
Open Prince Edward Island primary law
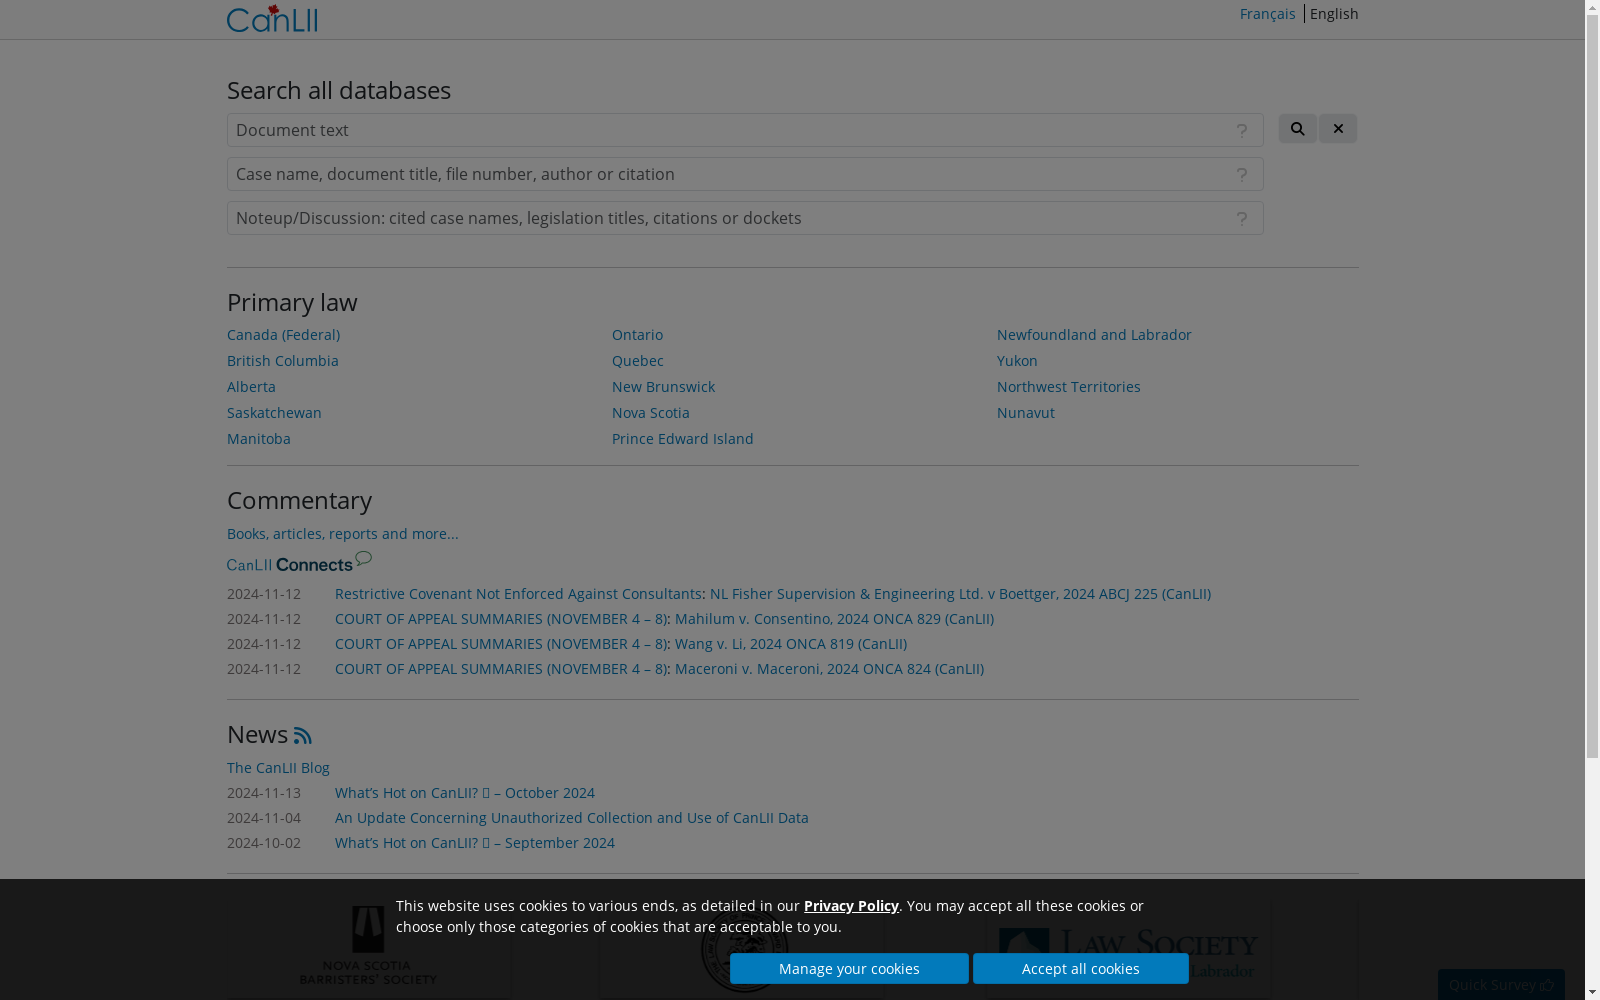[683, 439]
